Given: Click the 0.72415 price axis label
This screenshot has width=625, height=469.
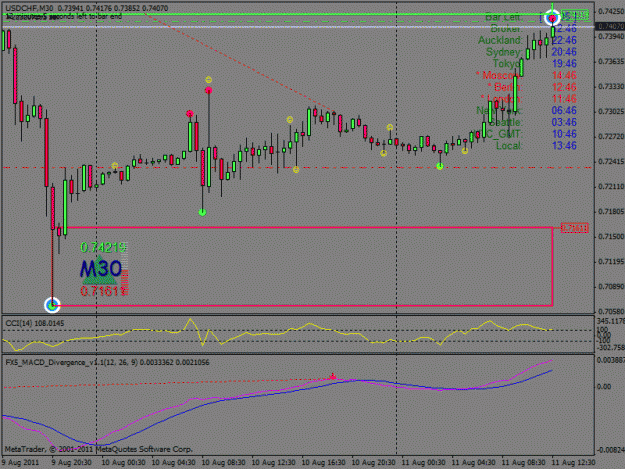Looking at the screenshot, I should 611,161.
